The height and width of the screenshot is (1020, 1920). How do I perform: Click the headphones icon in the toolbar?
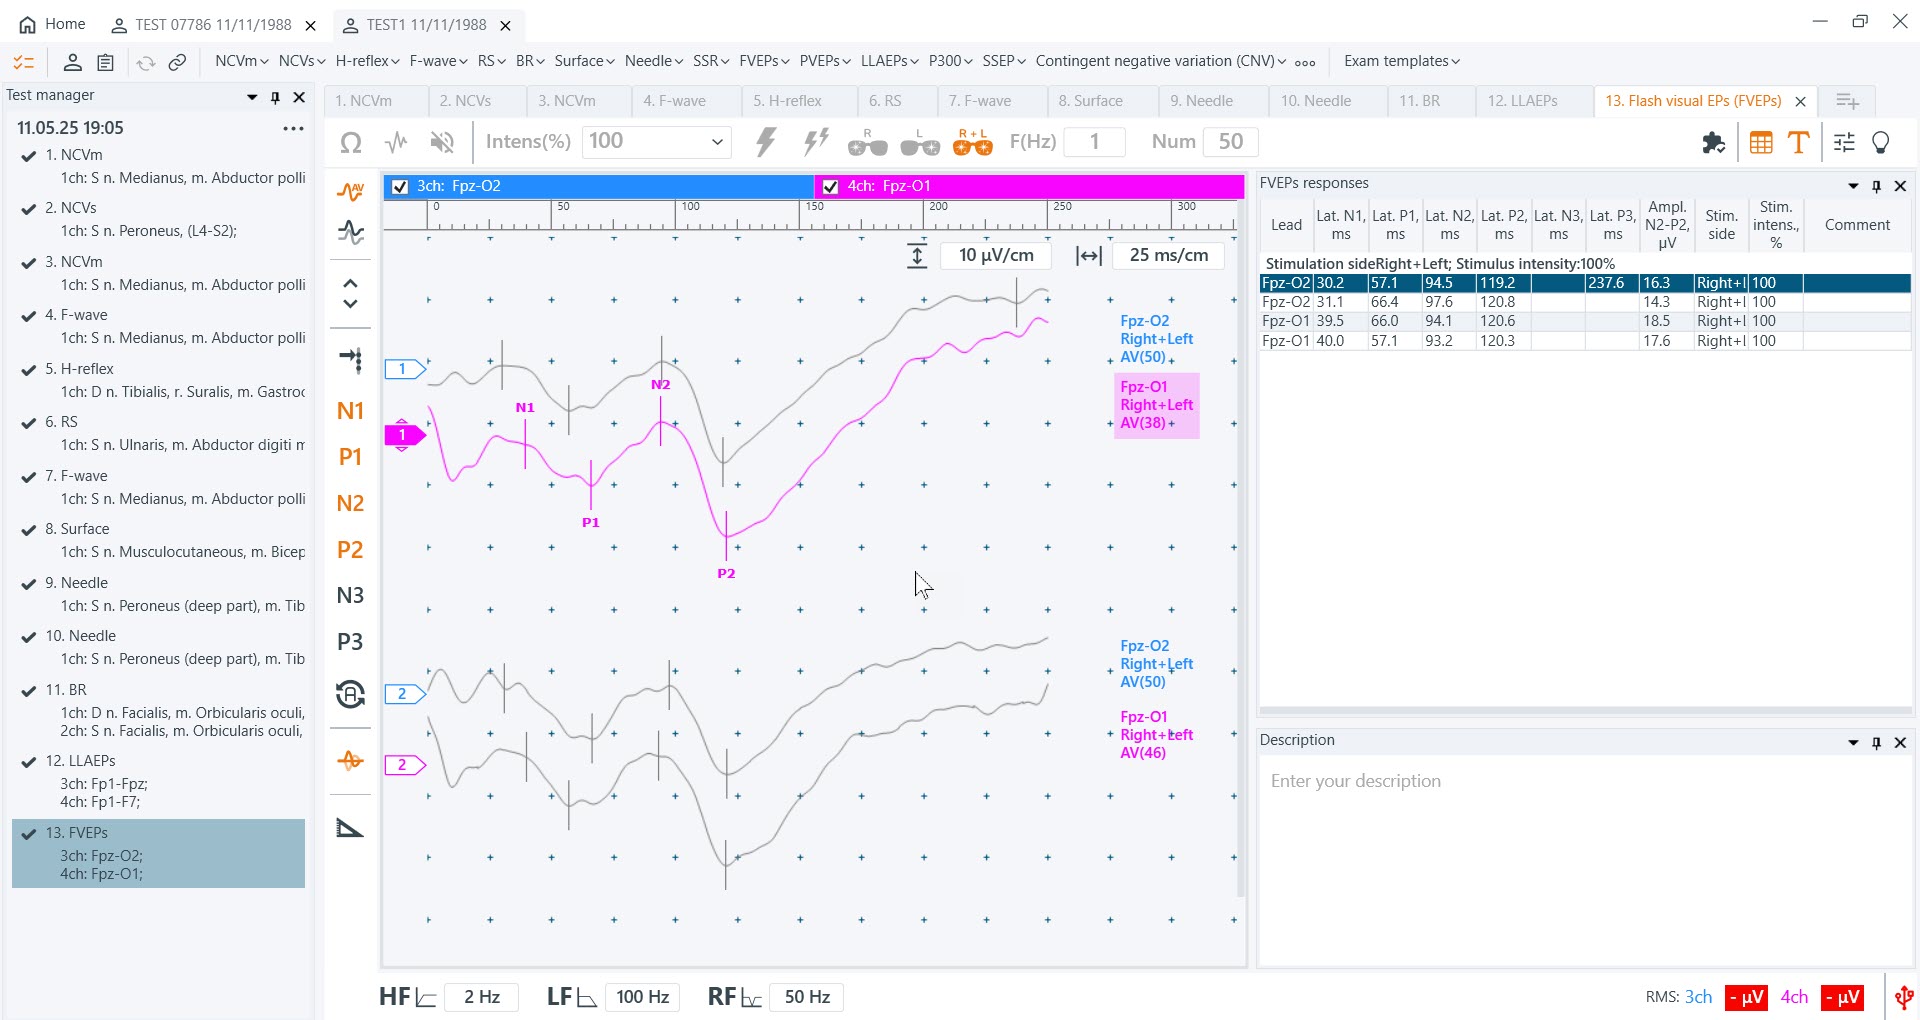pos(351,143)
